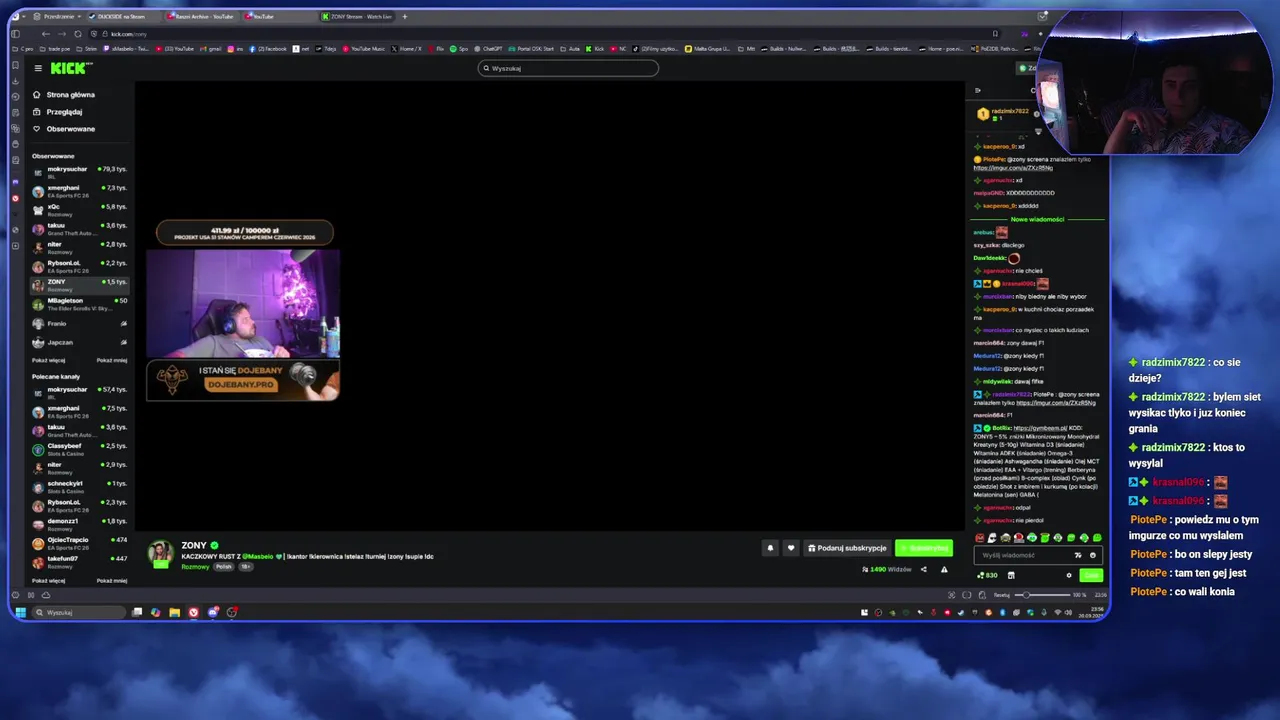Screen dimensions: 1280x720
Task: Reload the browser page
Action: 78,34
